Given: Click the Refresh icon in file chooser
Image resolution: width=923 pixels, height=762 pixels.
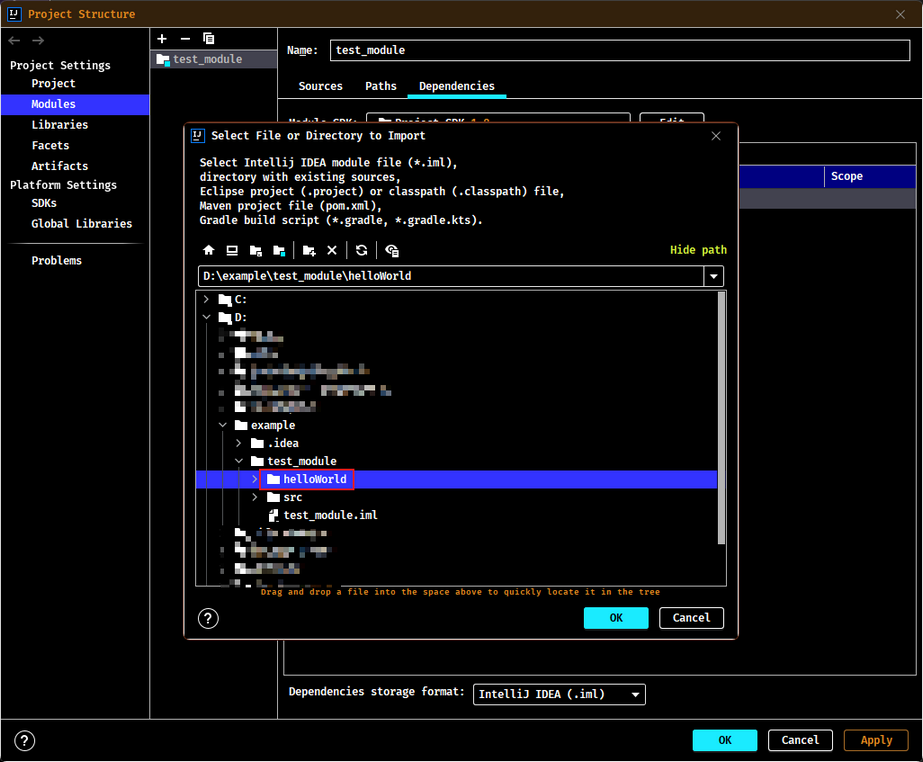Looking at the screenshot, I should [x=361, y=250].
